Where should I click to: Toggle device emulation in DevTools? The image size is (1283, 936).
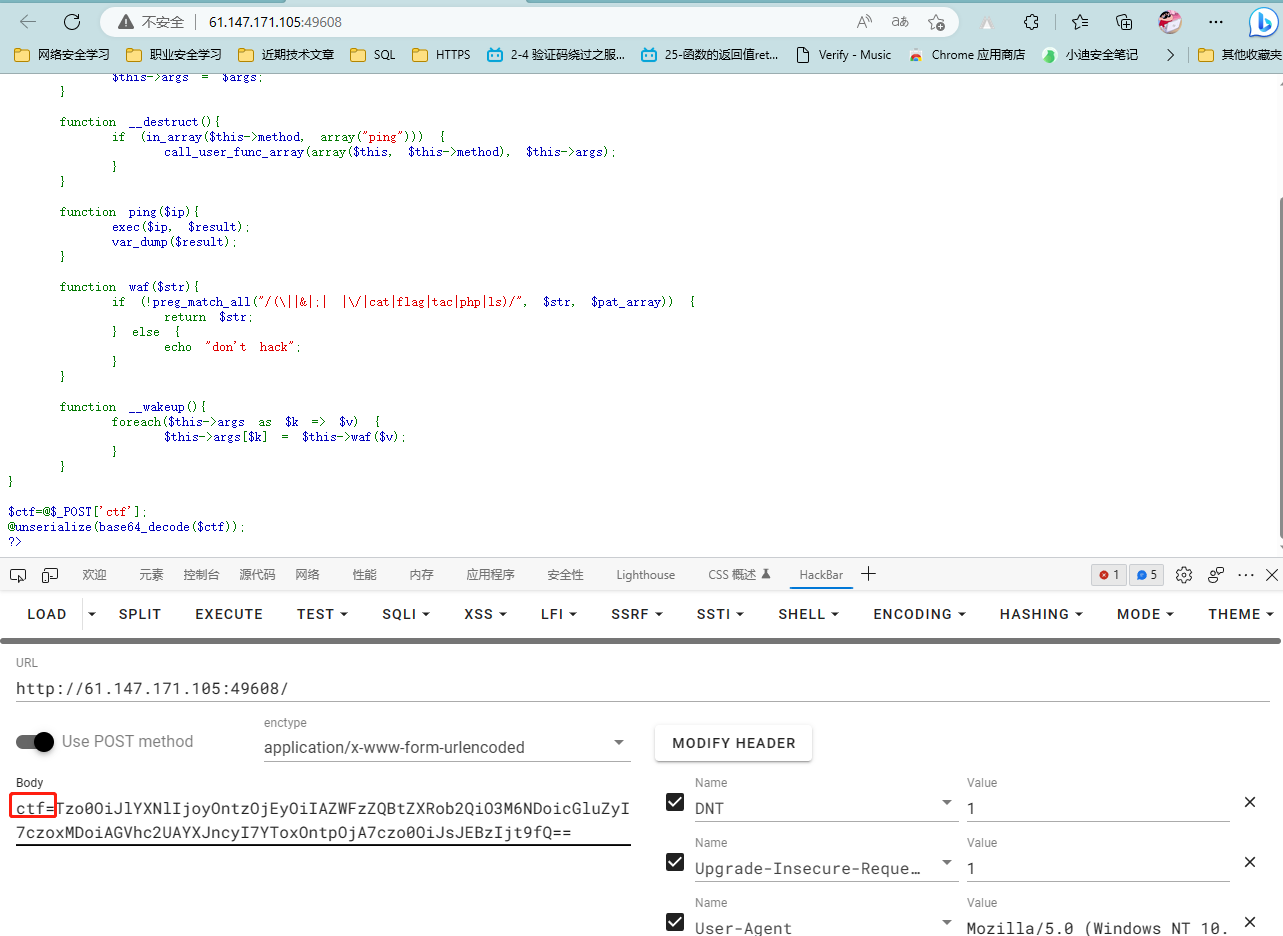pyautogui.click(x=50, y=575)
